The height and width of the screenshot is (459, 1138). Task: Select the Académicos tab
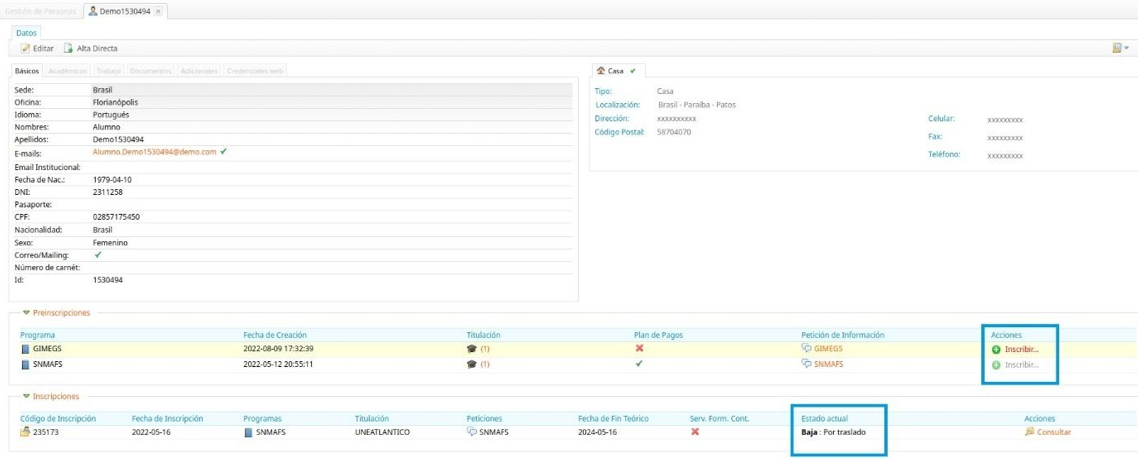click(x=67, y=71)
